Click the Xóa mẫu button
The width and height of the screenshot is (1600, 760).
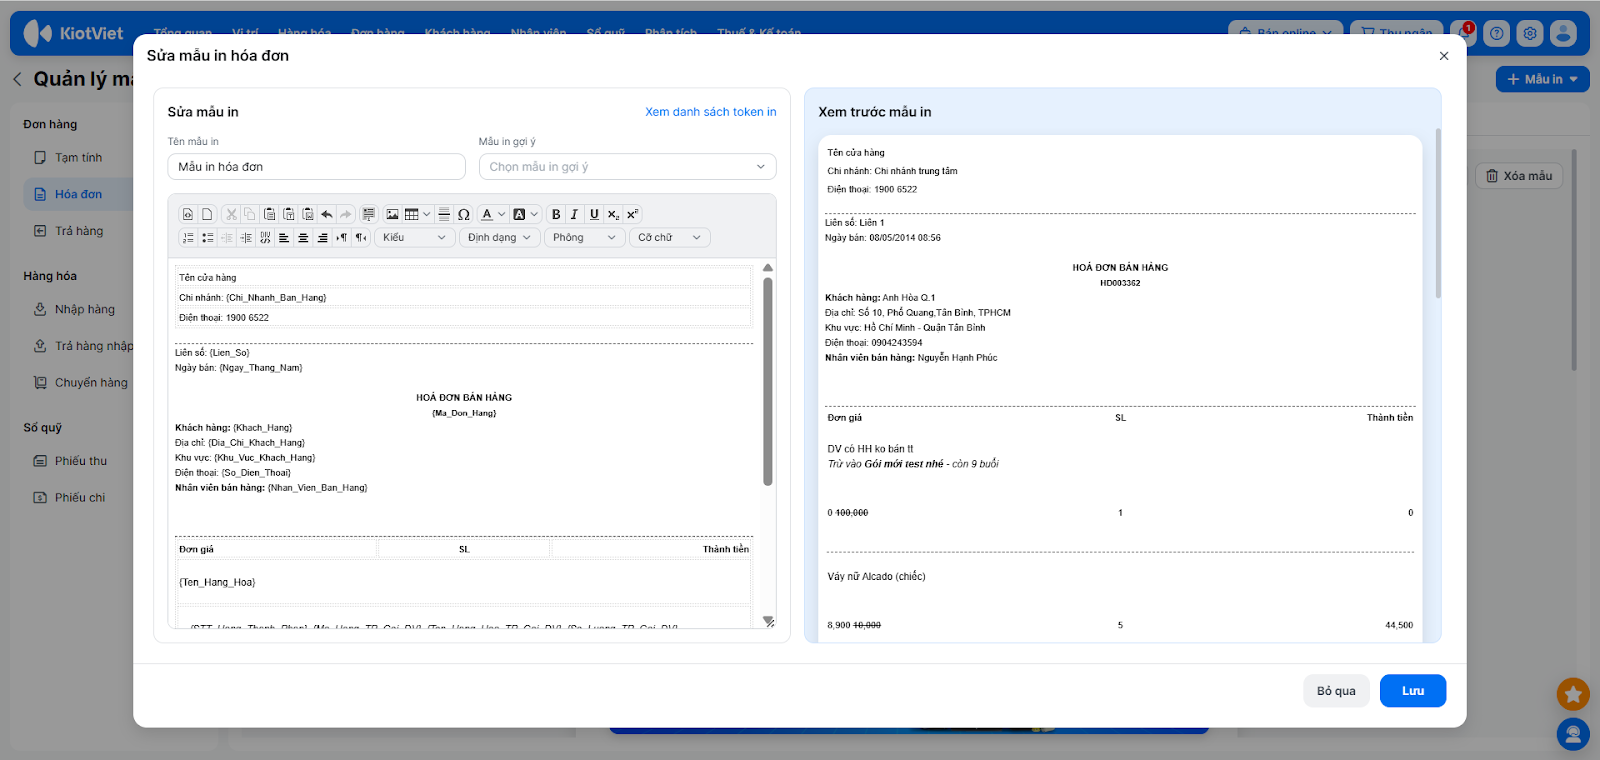1519,176
